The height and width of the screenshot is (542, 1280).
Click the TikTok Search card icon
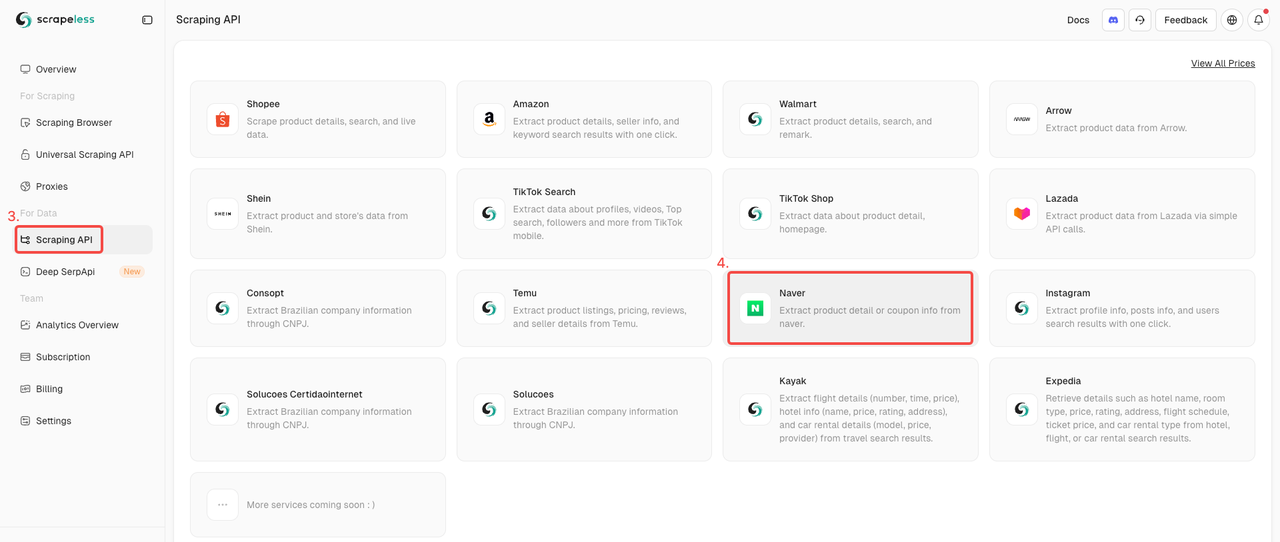coord(489,213)
